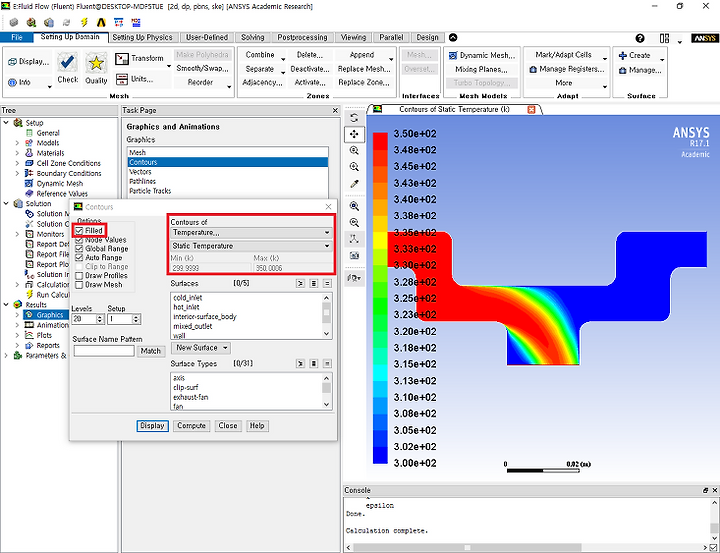The height and width of the screenshot is (553, 720).
Task: Expand the Cell Zone Conditions node
Action: 17,163
